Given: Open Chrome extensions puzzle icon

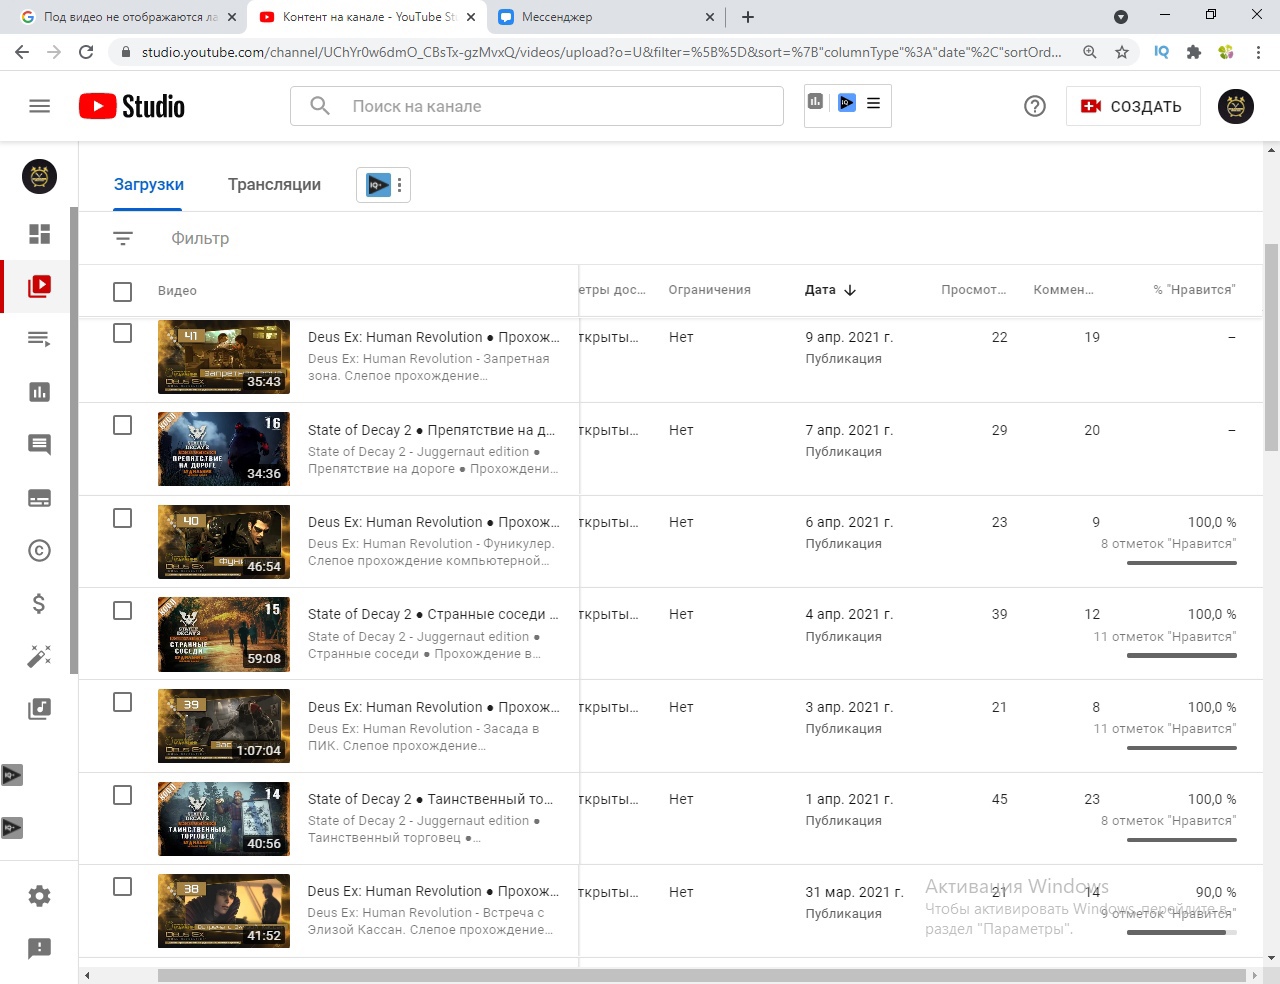Looking at the screenshot, I should point(1194,52).
